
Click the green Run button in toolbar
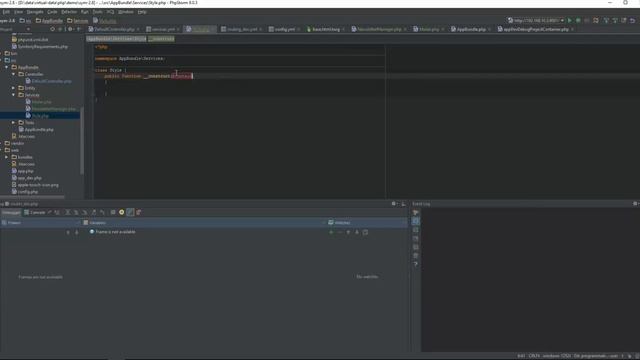[x=570, y=20]
